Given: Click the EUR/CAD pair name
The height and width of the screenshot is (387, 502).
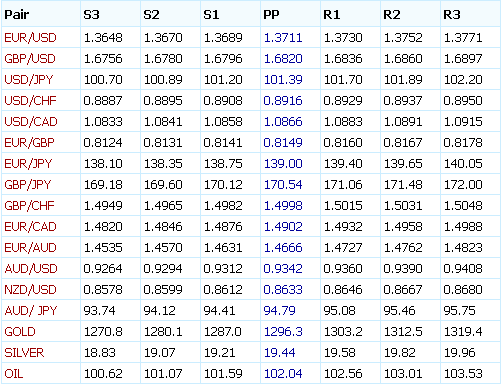Looking at the screenshot, I should (x=30, y=227).
